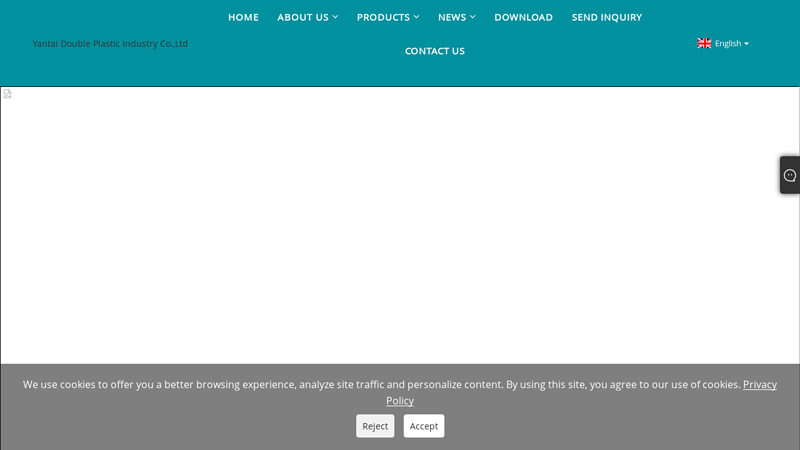Image resolution: width=800 pixels, height=450 pixels.
Task: Open the Send Inquiry page
Action: [607, 17]
